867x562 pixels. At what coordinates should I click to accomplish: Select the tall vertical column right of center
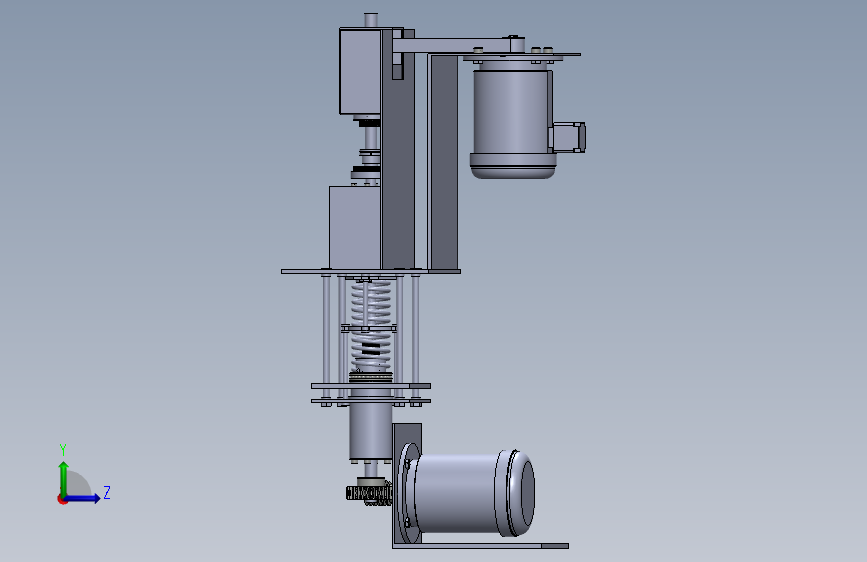(x=443, y=162)
